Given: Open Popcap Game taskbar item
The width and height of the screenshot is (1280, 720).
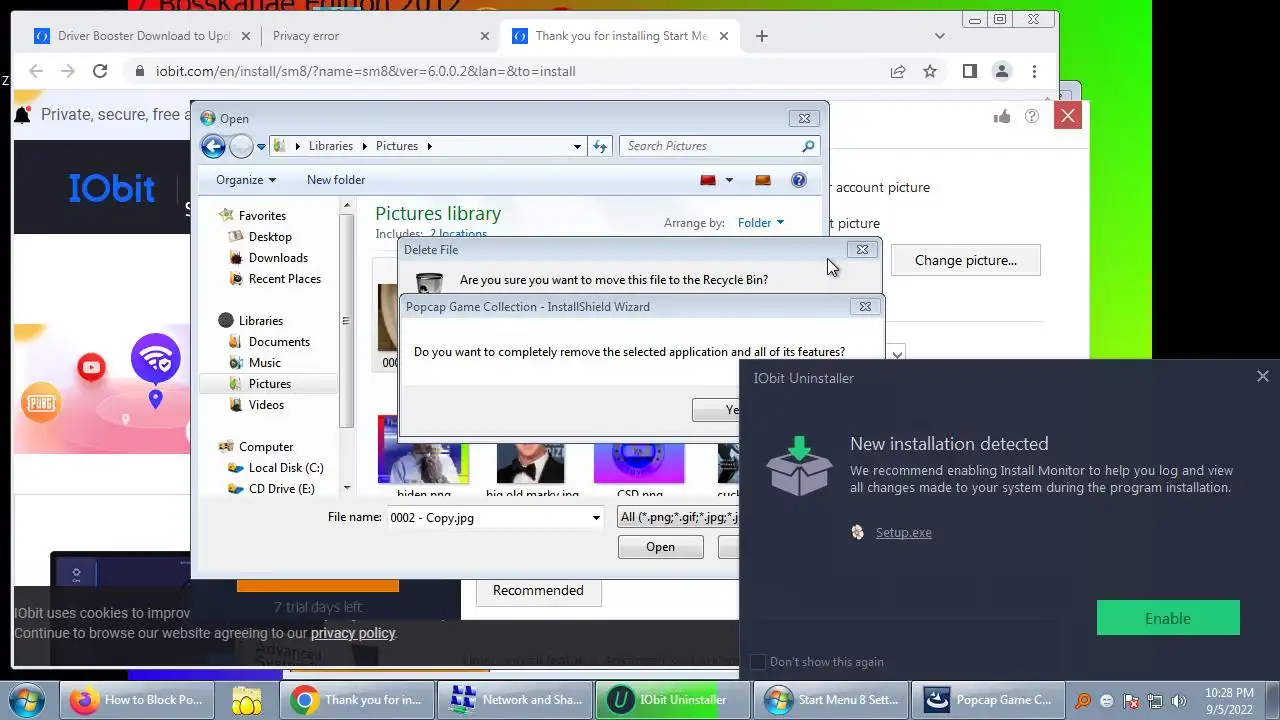Looking at the screenshot, I should click(990, 700).
